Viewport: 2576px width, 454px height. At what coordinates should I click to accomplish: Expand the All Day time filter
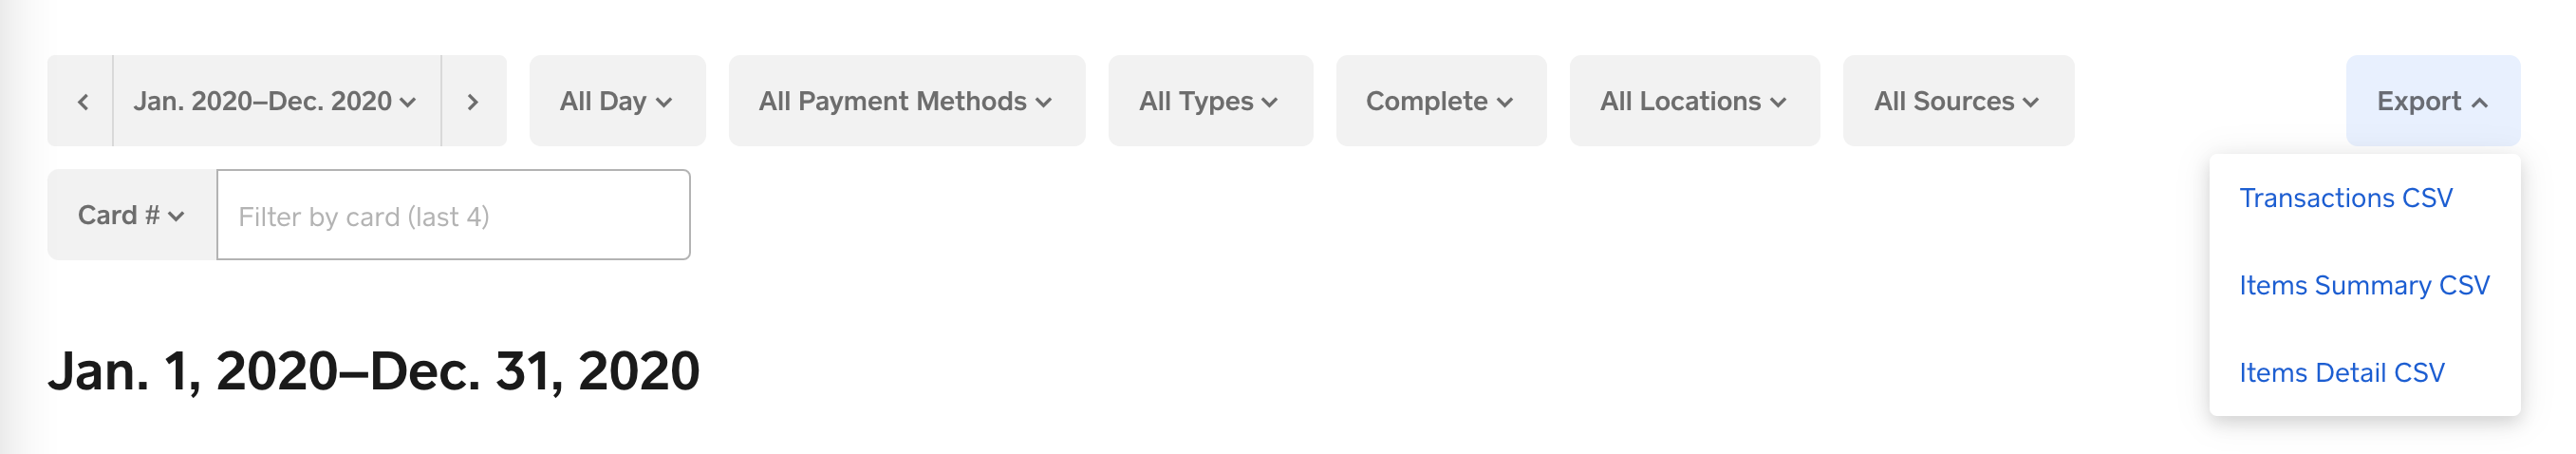(x=616, y=102)
